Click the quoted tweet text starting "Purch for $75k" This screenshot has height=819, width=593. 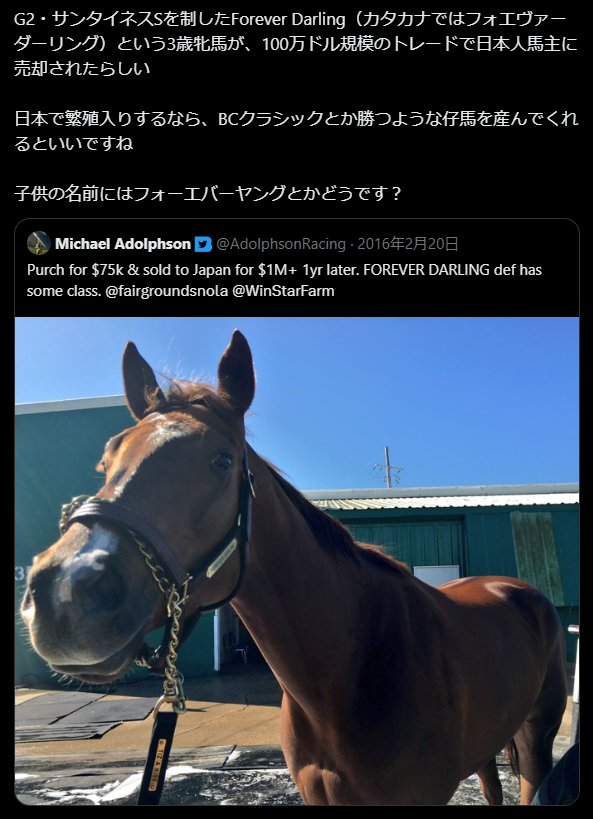[x=284, y=280]
